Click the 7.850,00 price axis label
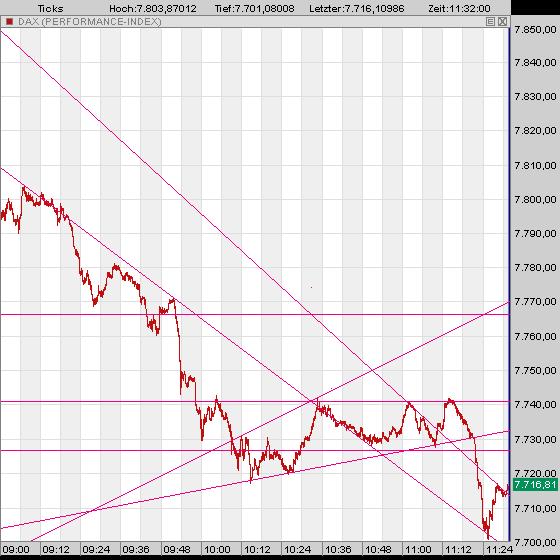Image resolution: width=560 pixels, height=560 pixels. 535,29
